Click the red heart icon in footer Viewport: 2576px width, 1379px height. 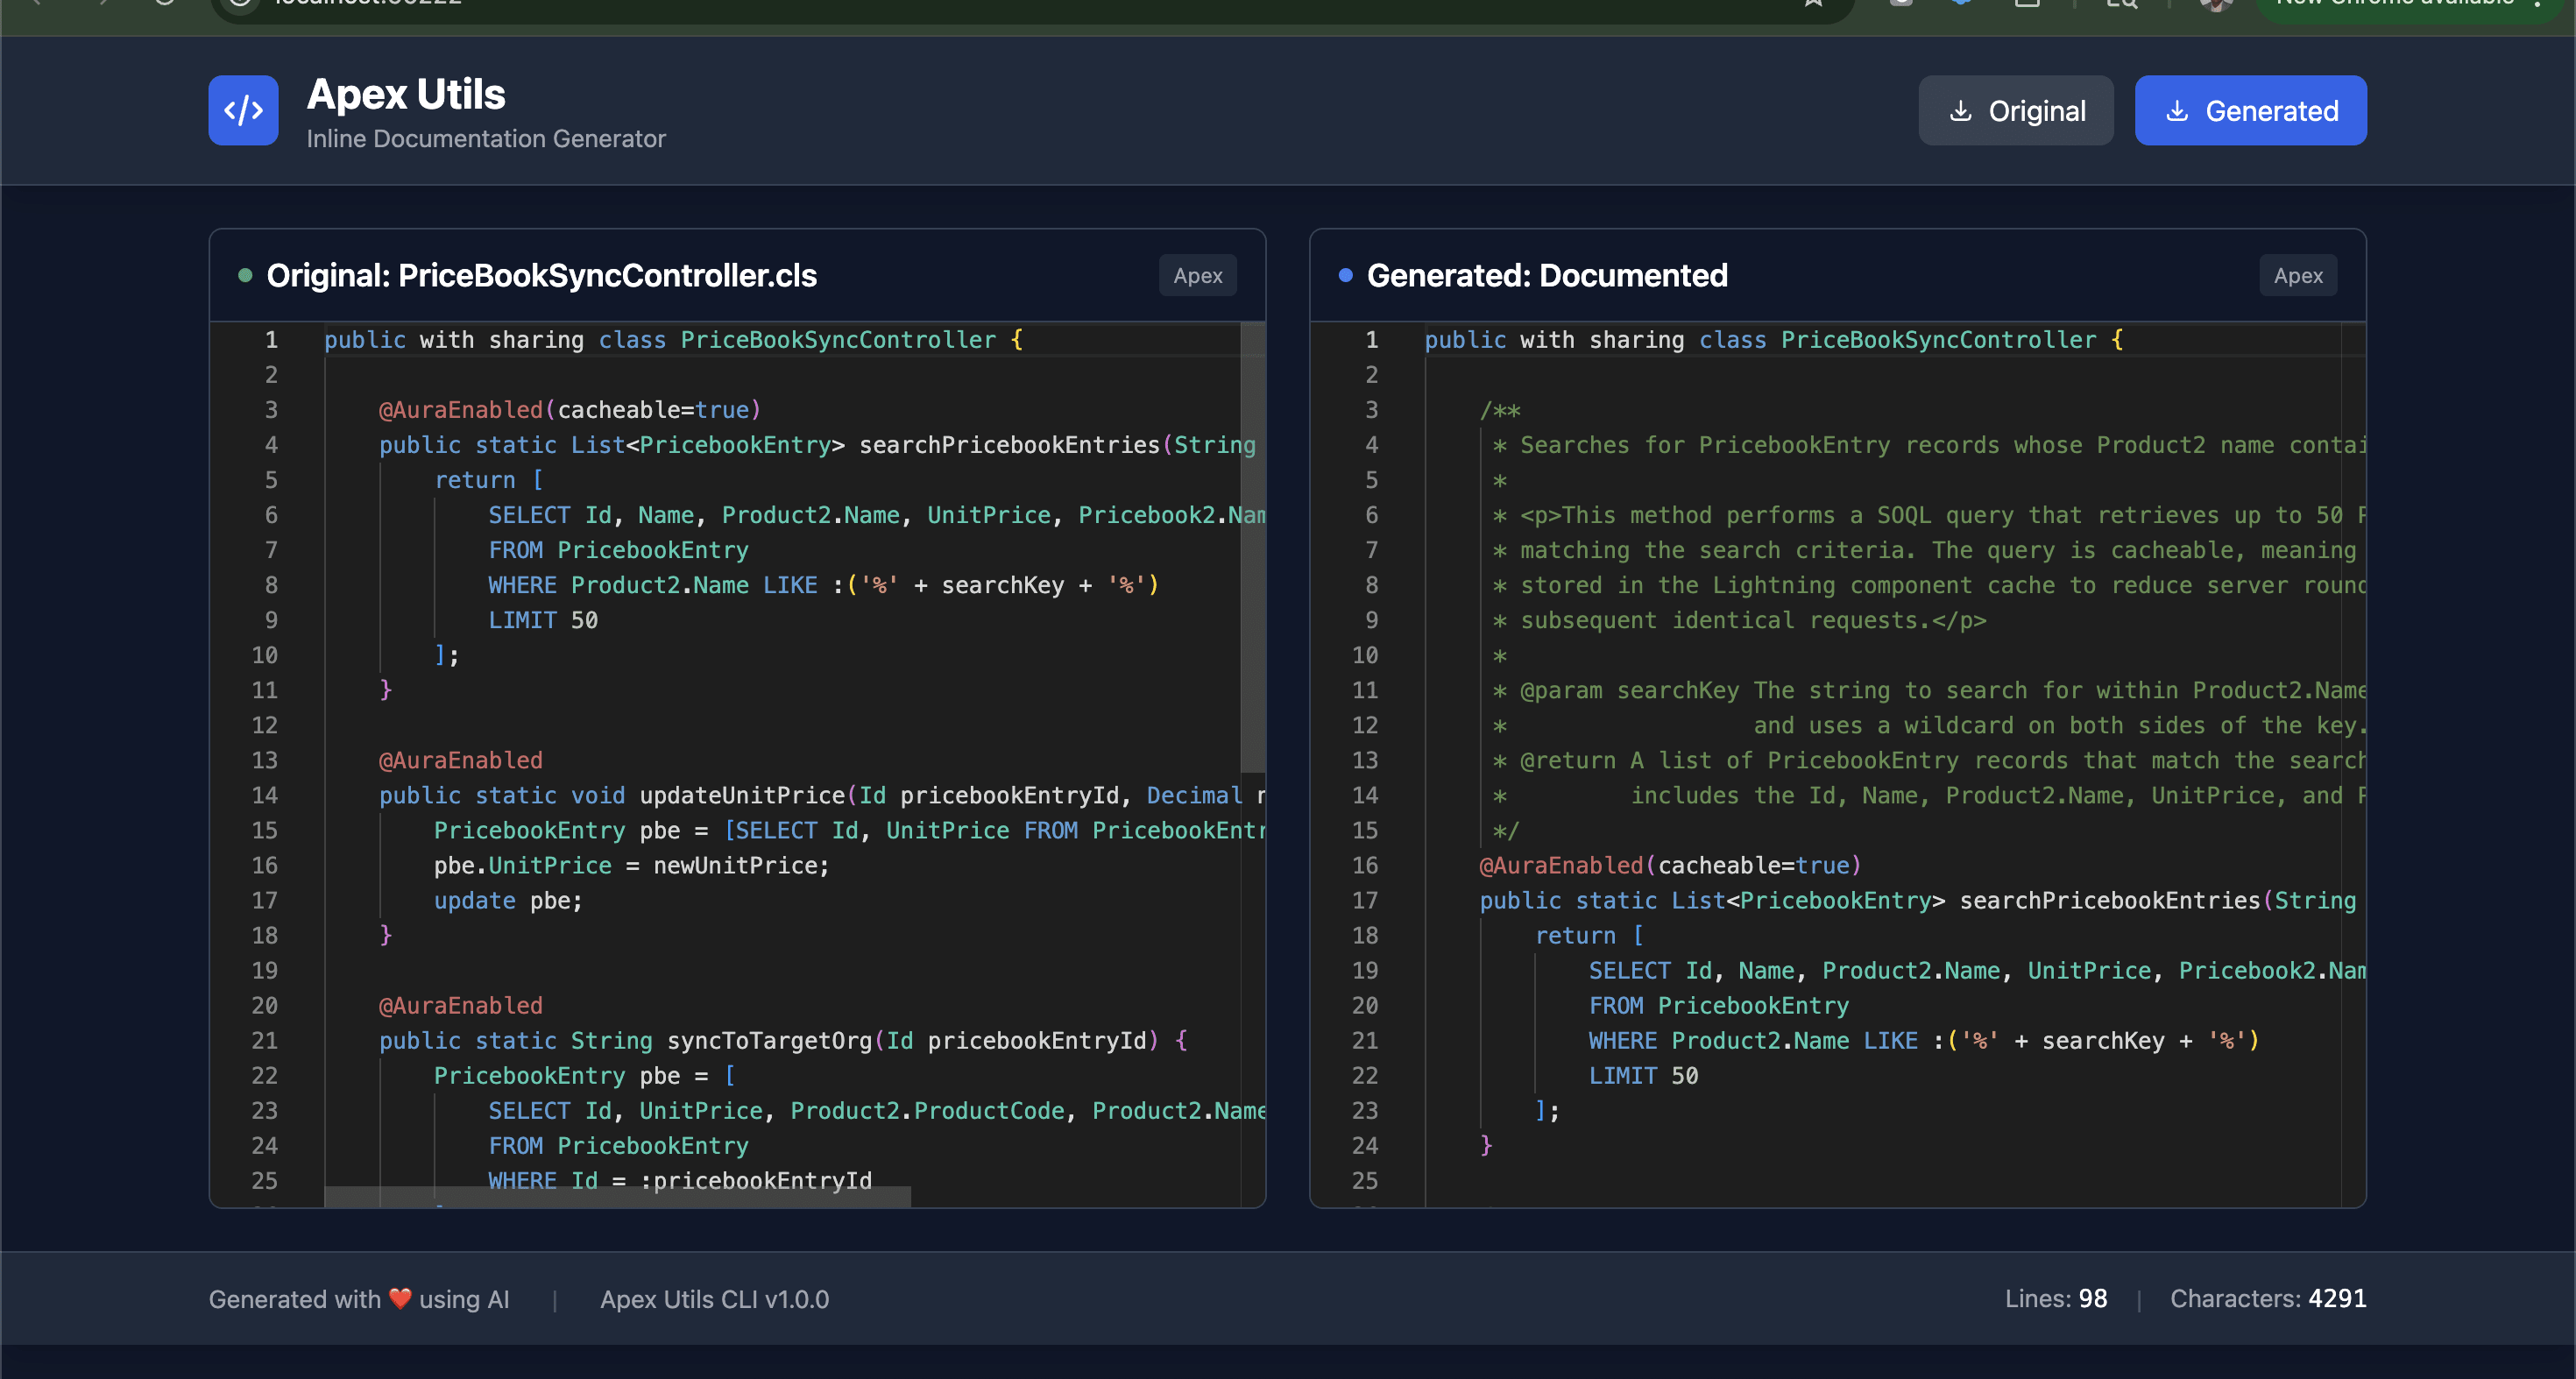tap(400, 1298)
